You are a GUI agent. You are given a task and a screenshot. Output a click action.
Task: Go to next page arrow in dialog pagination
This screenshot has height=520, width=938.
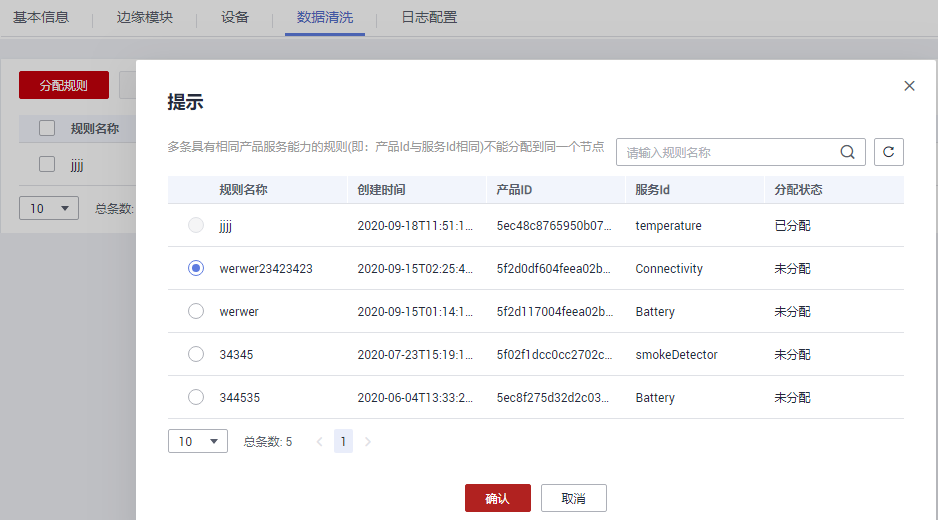(x=367, y=442)
